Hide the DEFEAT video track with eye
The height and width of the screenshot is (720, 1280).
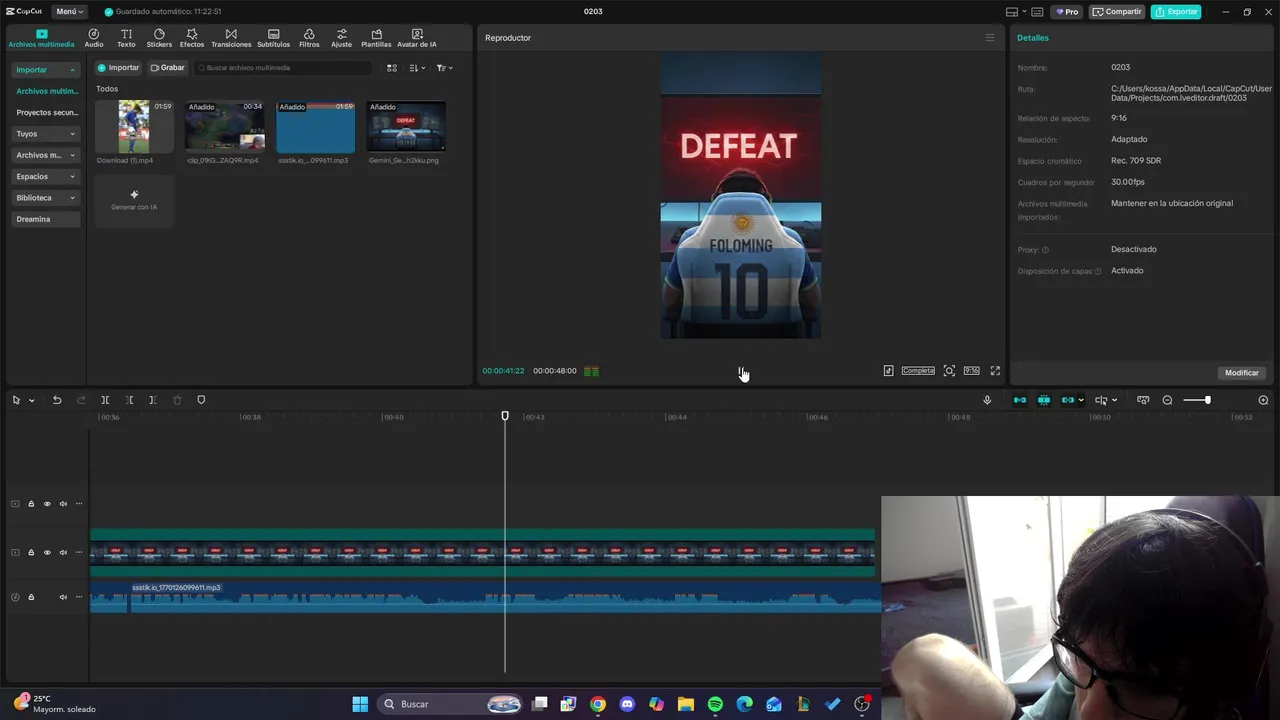tap(47, 553)
